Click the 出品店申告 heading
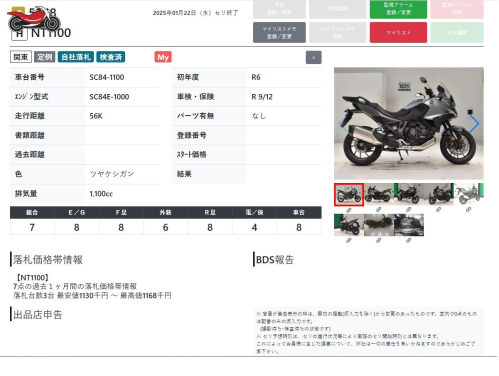The image size is (499, 376). click(37, 314)
